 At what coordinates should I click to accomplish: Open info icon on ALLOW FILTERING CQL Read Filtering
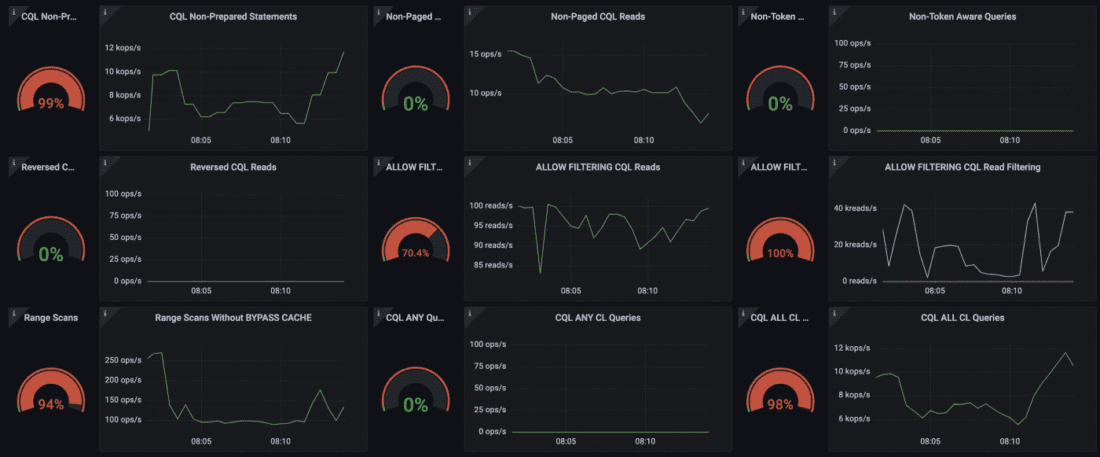point(834,160)
